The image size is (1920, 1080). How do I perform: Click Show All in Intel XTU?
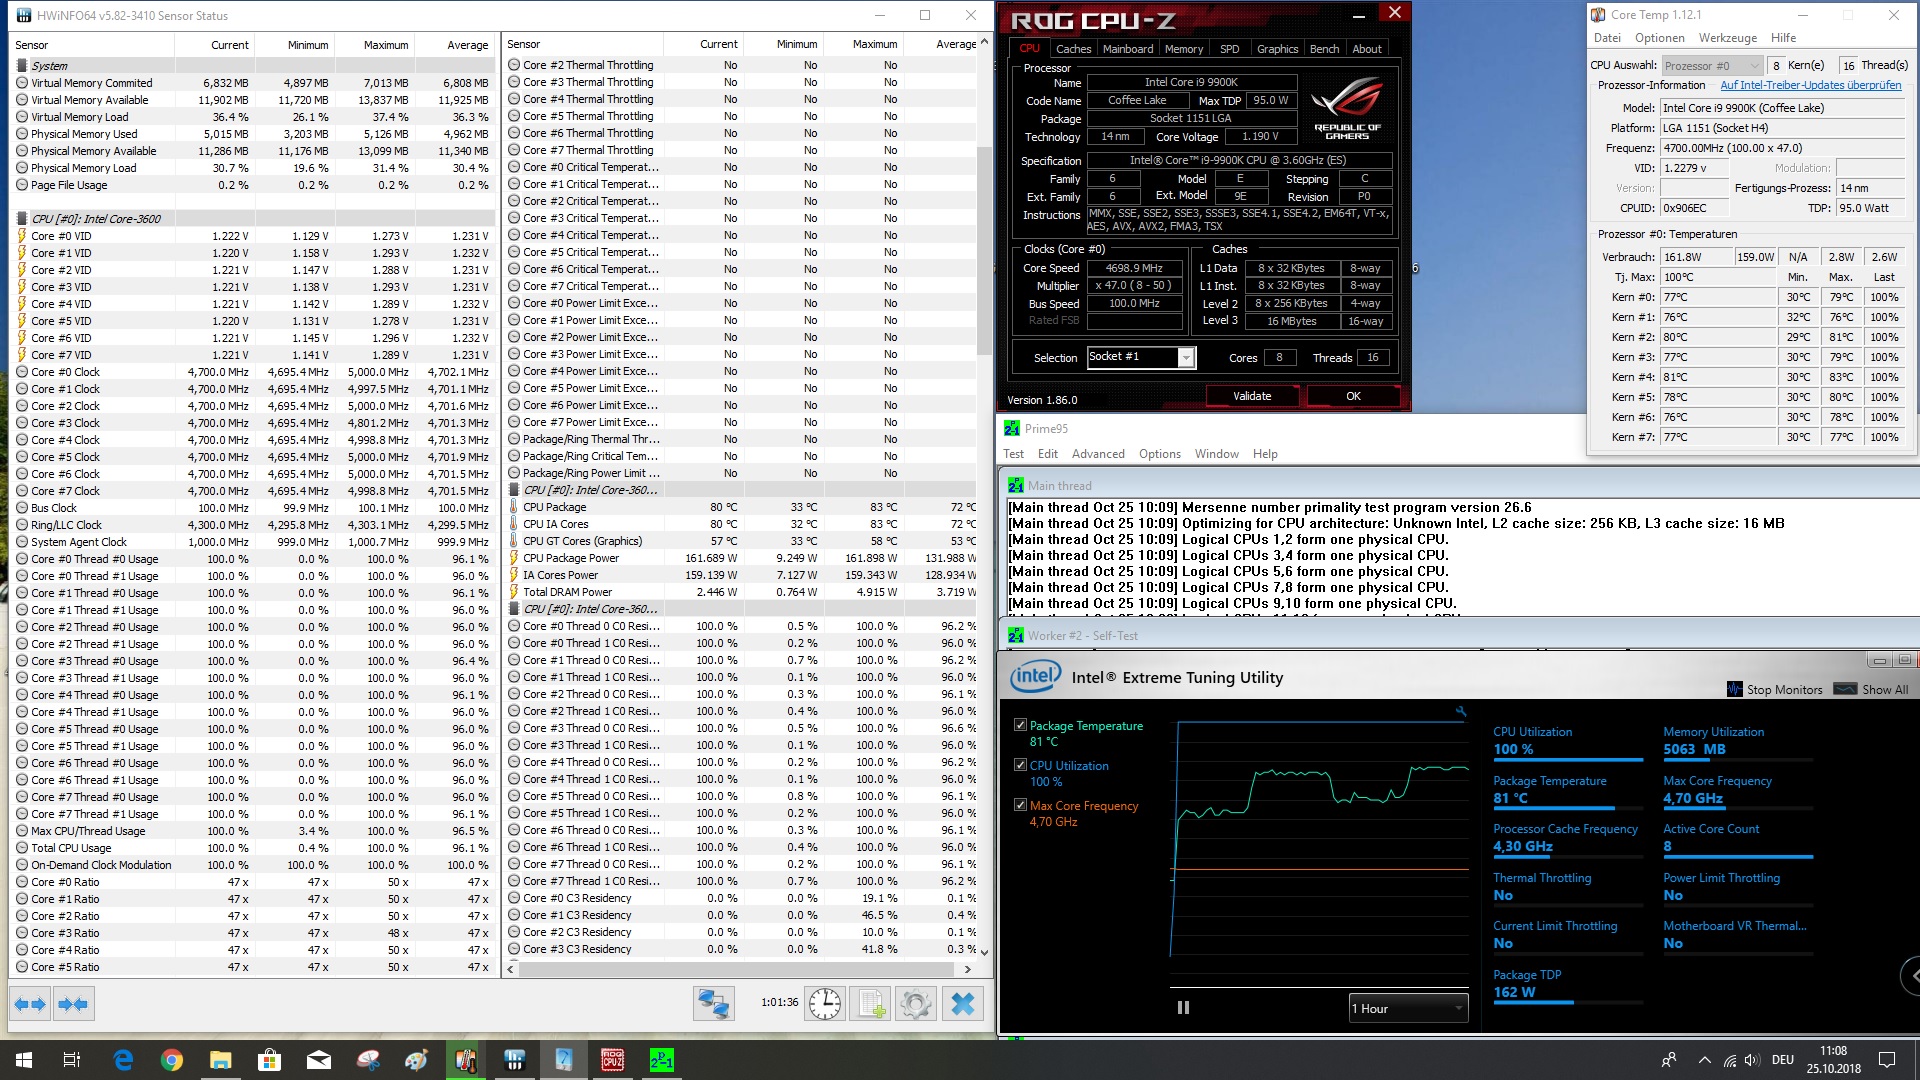click(x=1873, y=689)
